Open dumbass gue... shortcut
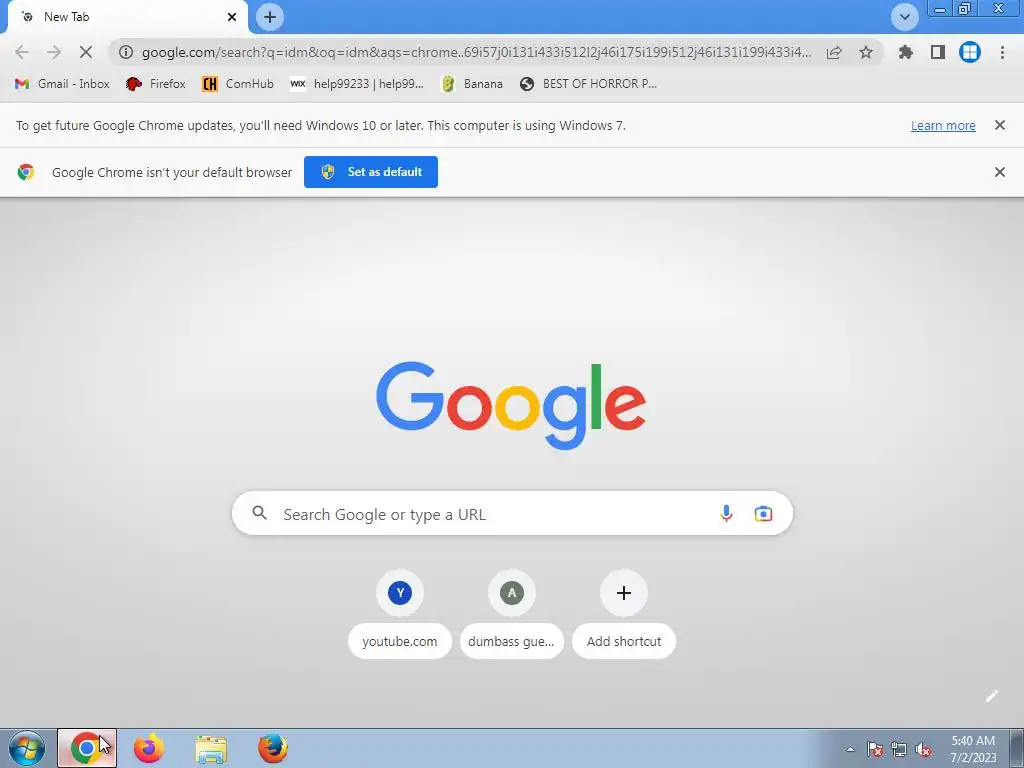 point(511,614)
